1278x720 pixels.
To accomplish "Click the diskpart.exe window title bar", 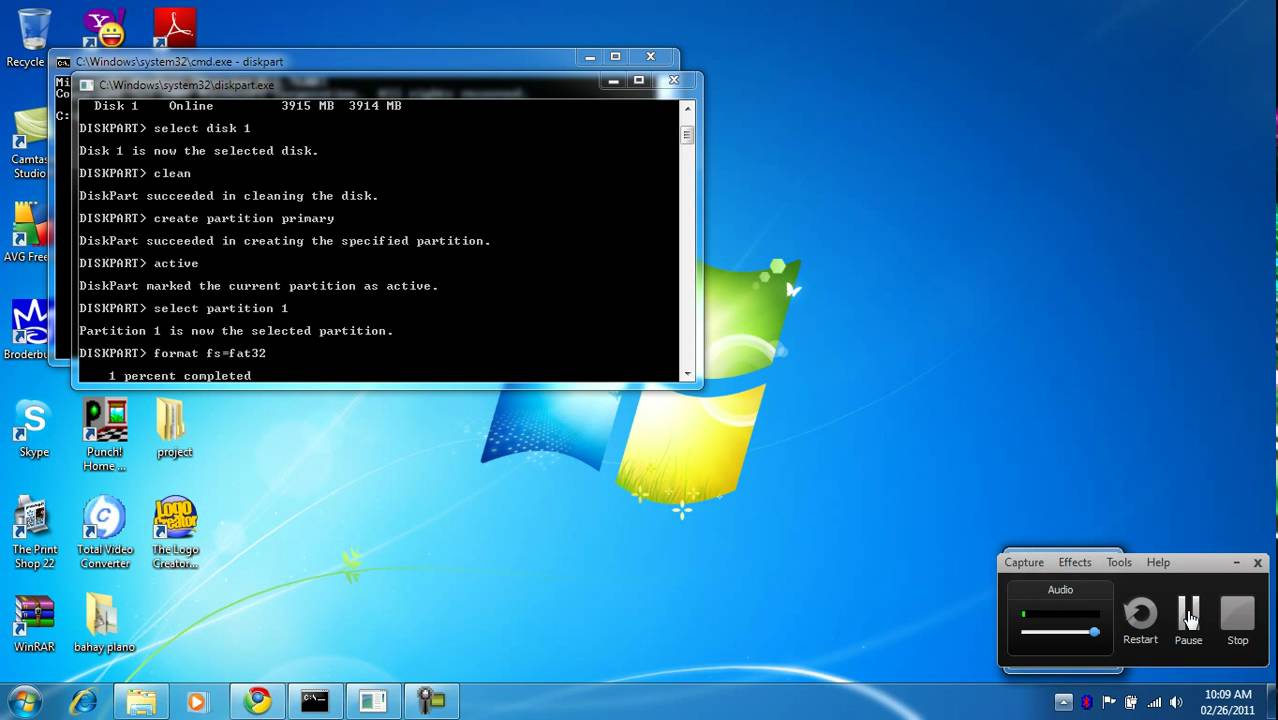I will [x=340, y=85].
